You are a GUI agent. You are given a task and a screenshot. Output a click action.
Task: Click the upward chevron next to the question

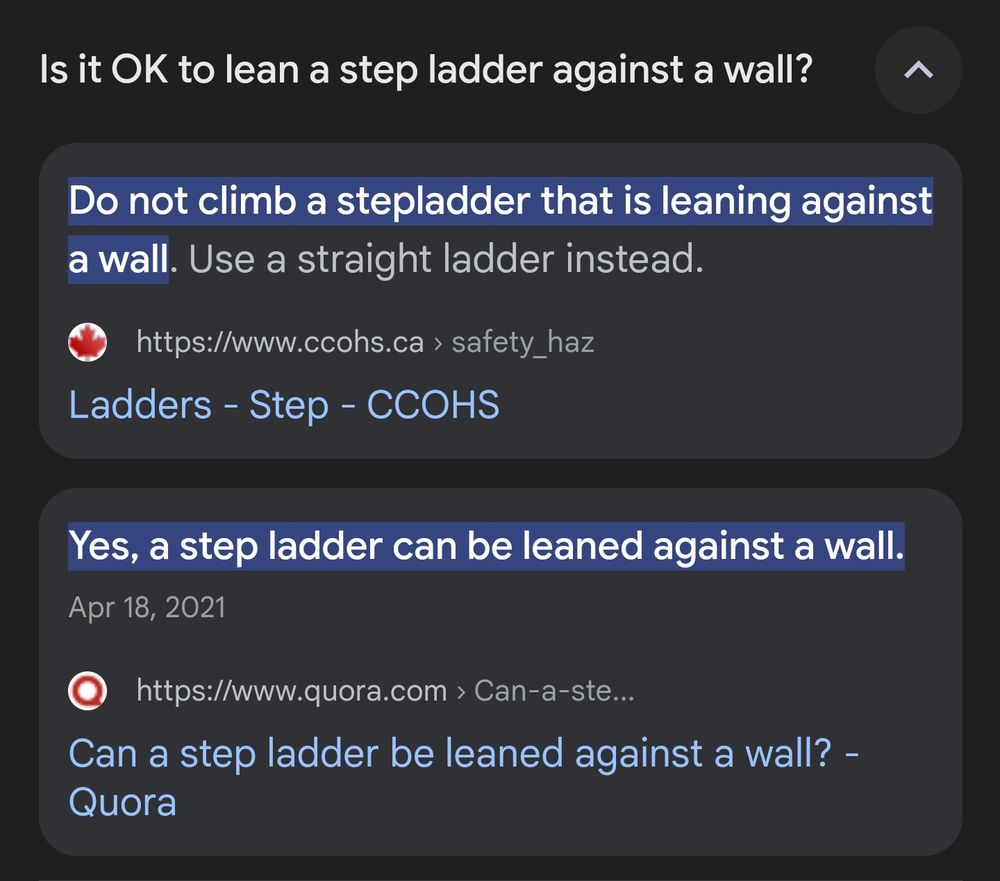point(917,70)
